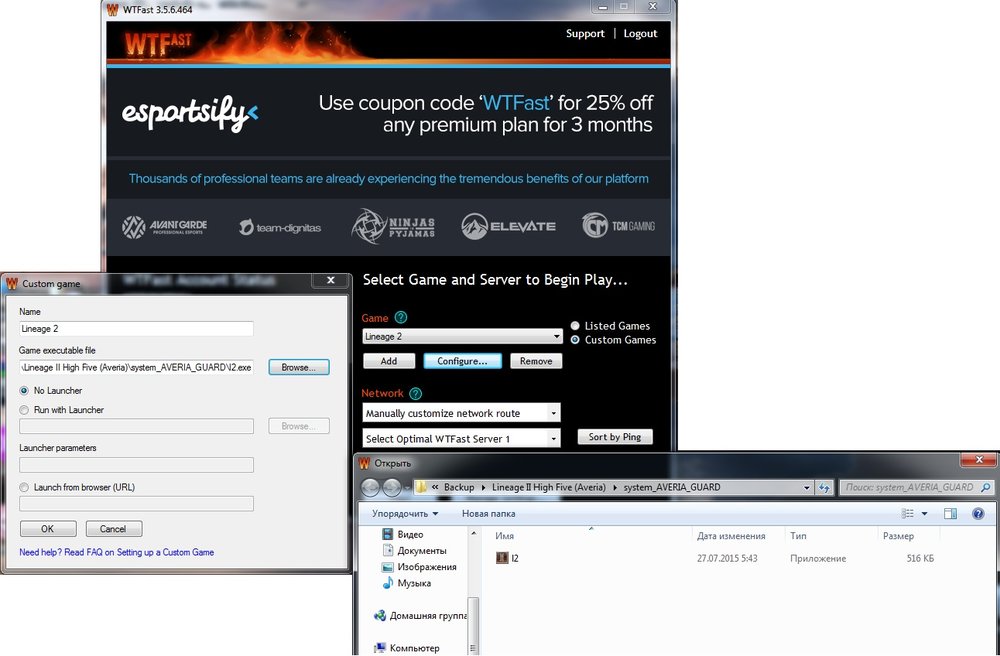Click Новая папка in the toolbar
This screenshot has width=1000, height=656.
pos(488,514)
